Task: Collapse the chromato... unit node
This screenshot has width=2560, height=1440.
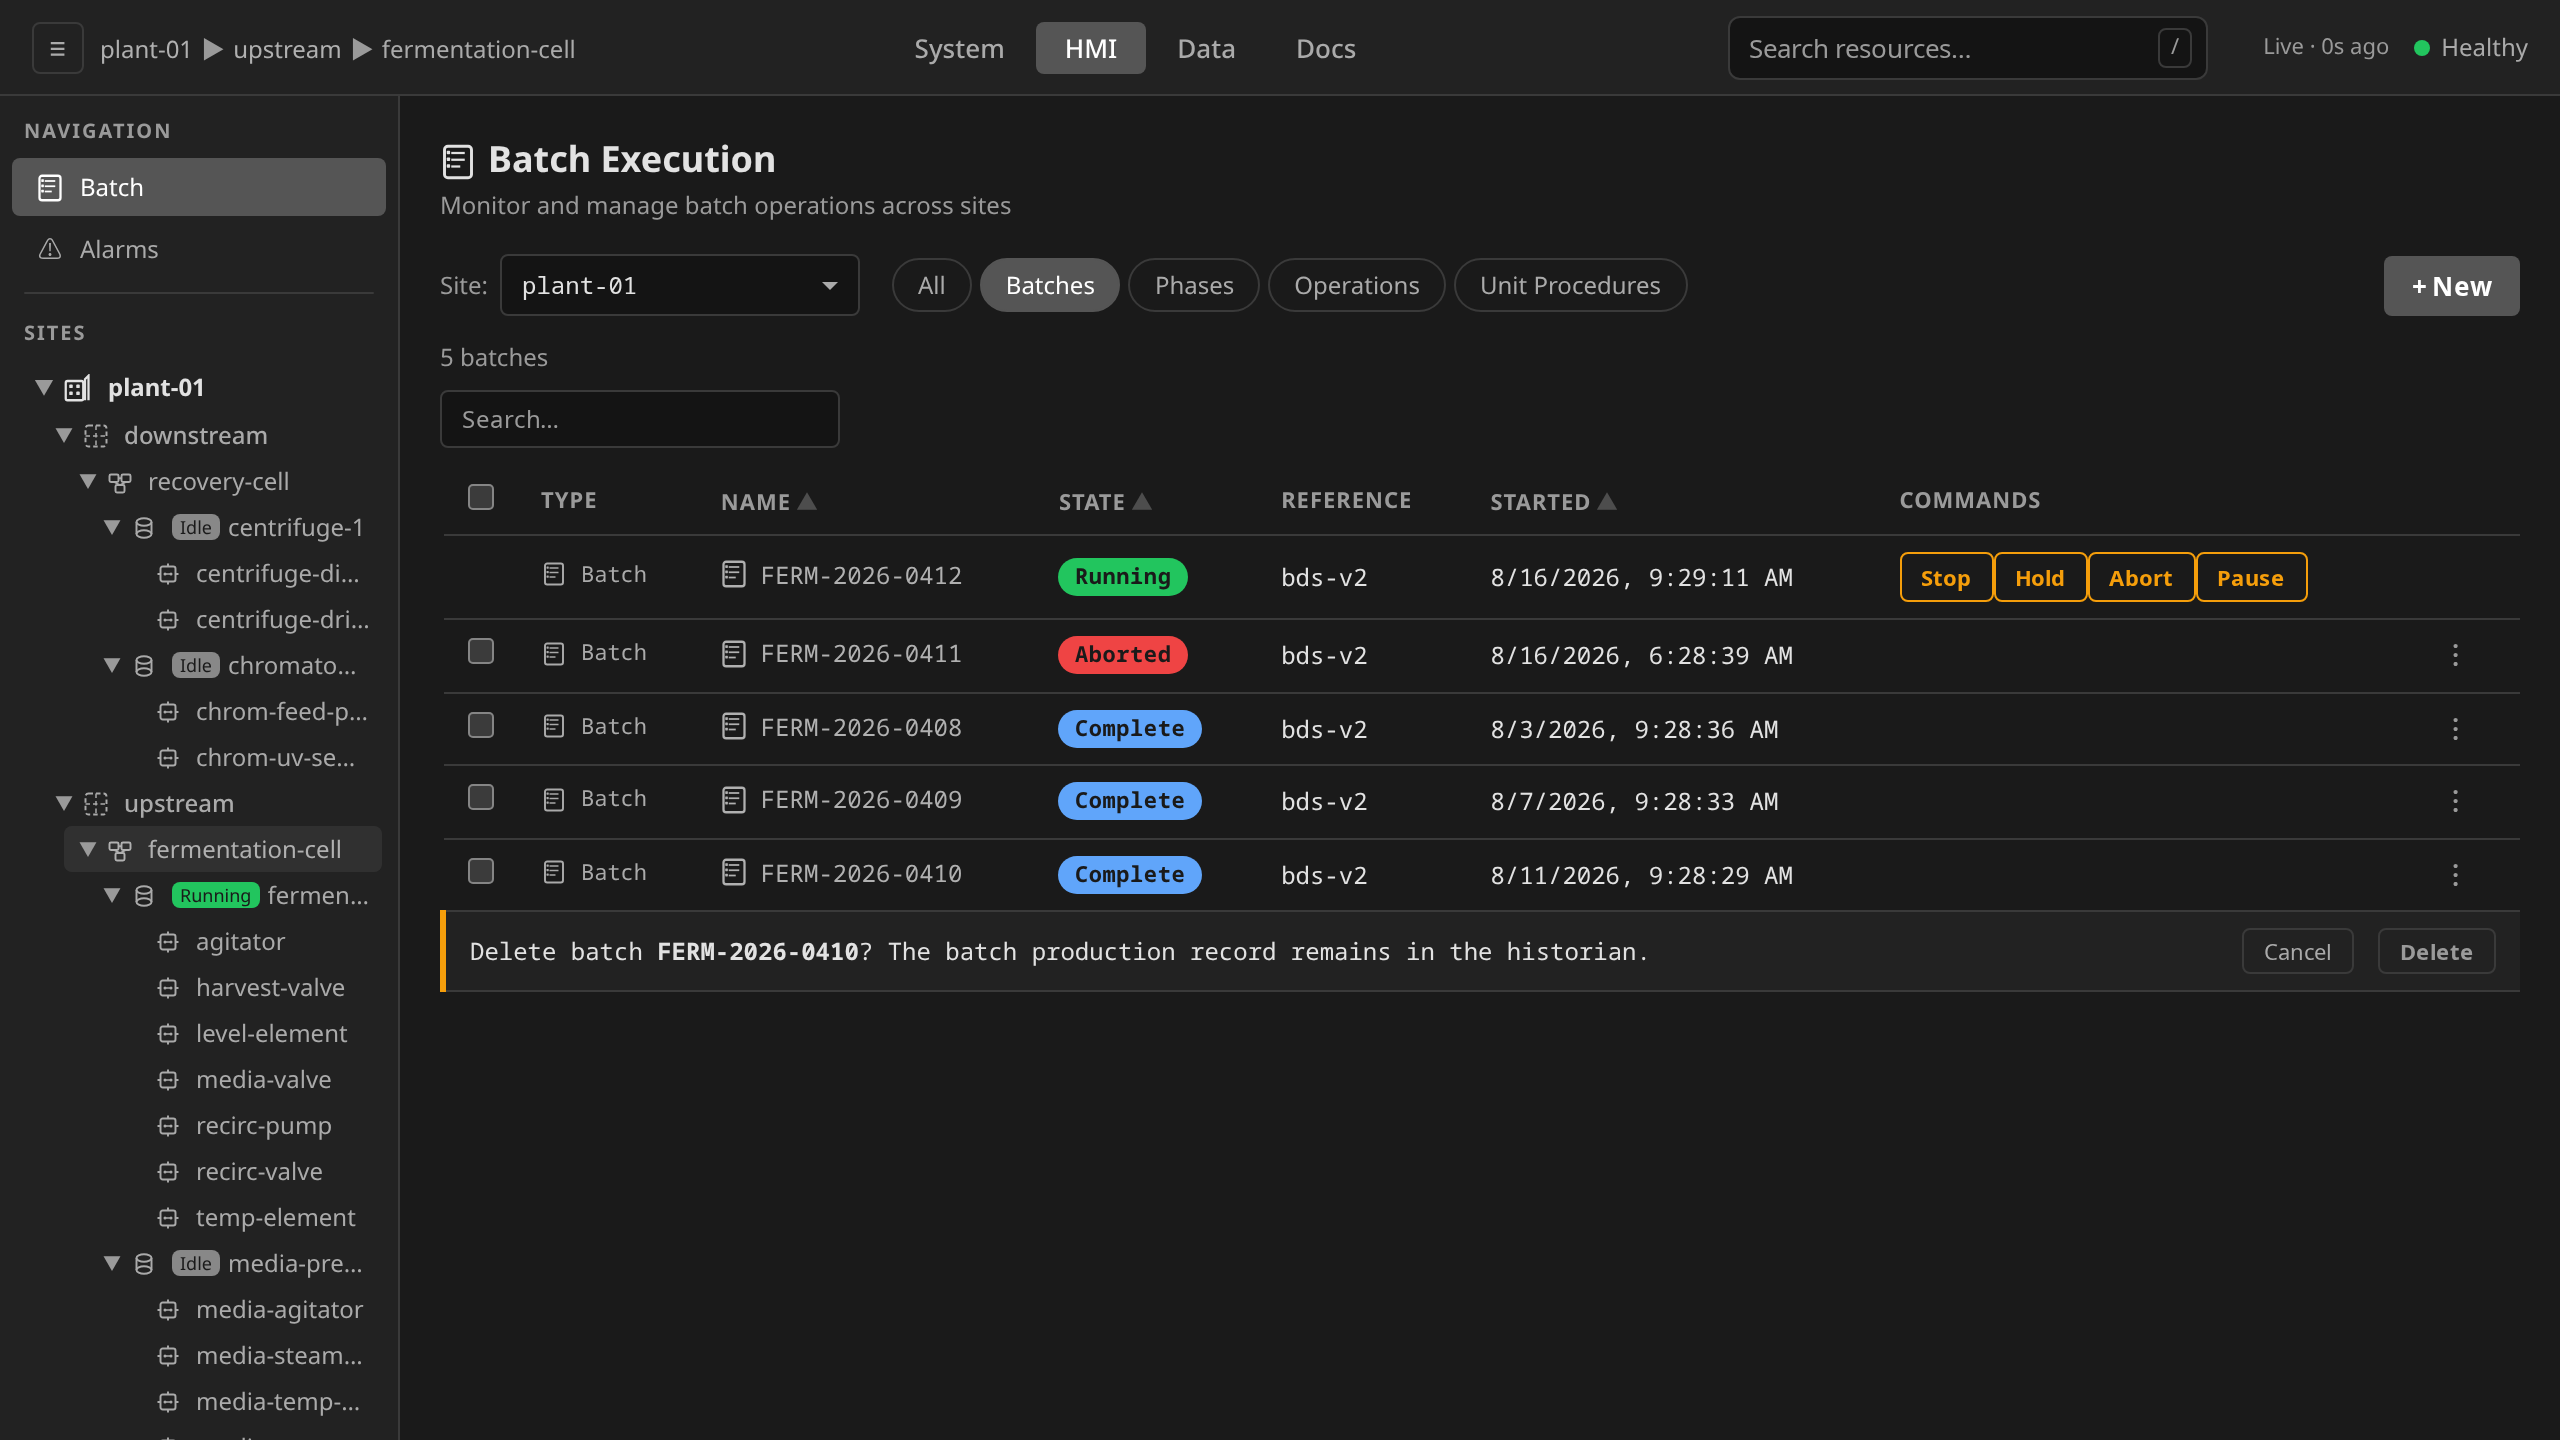Action: pos(112,665)
